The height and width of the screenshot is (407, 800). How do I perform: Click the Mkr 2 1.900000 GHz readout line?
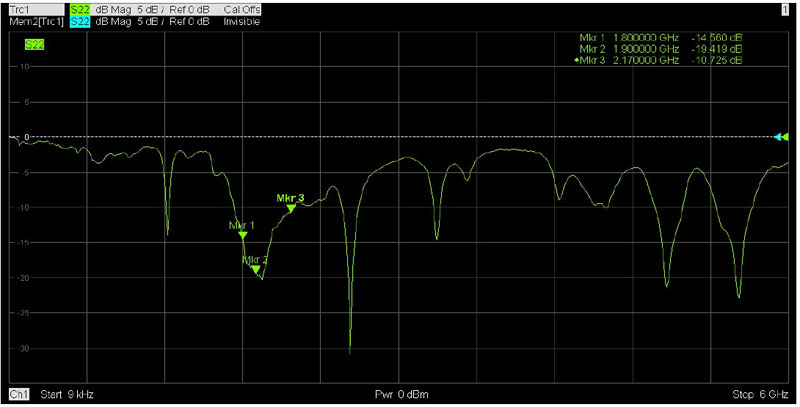click(x=660, y=49)
